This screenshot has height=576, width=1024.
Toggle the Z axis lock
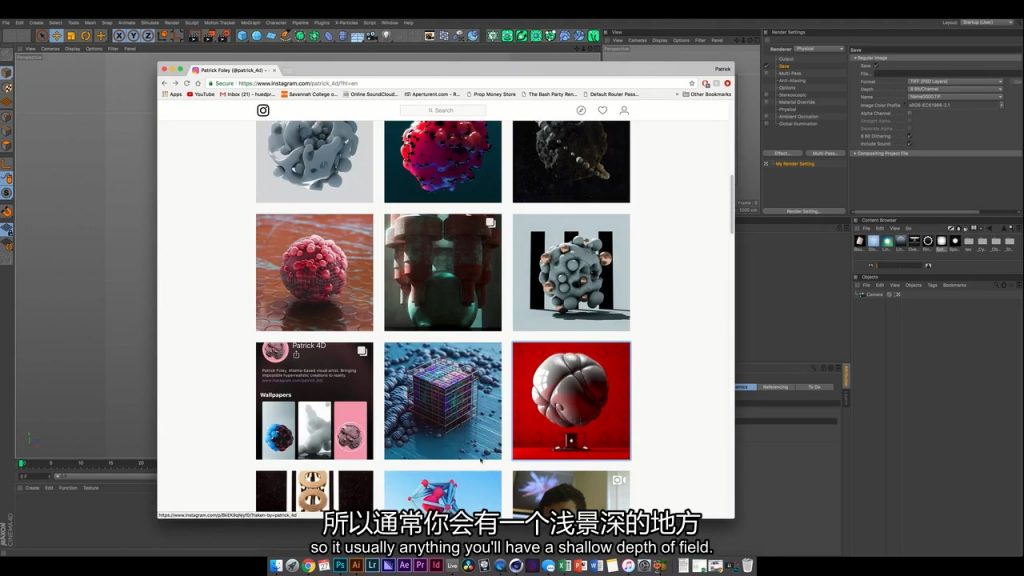(148, 36)
